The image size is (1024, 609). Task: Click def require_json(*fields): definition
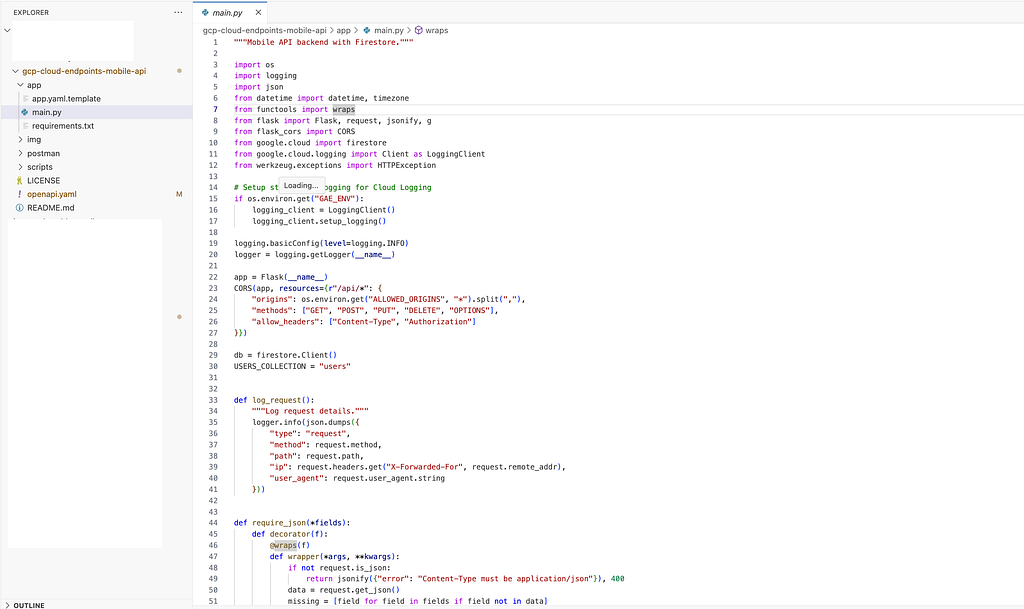click(292, 523)
